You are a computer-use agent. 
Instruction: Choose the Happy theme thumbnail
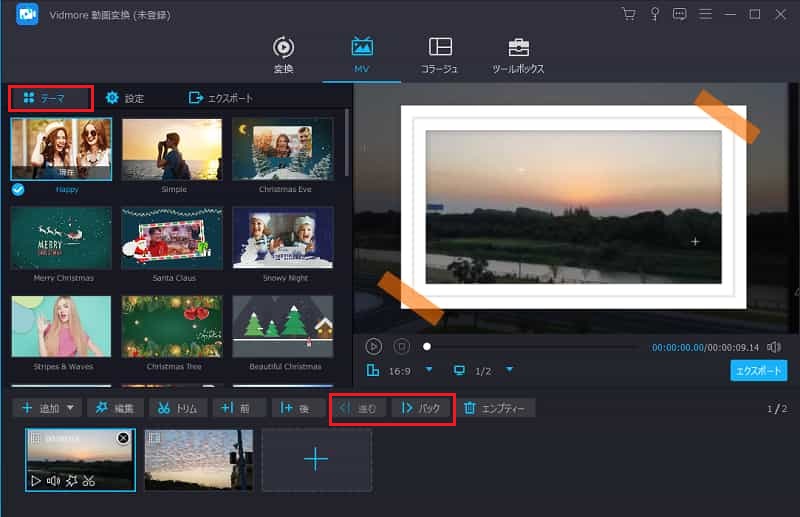coord(61,149)
